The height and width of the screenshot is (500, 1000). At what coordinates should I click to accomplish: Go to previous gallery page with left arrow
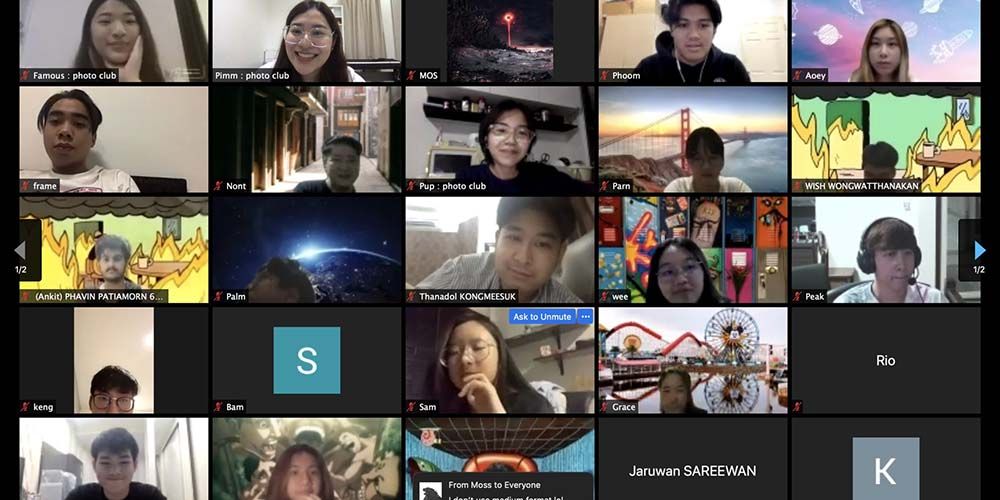click(x=20, y=250)
